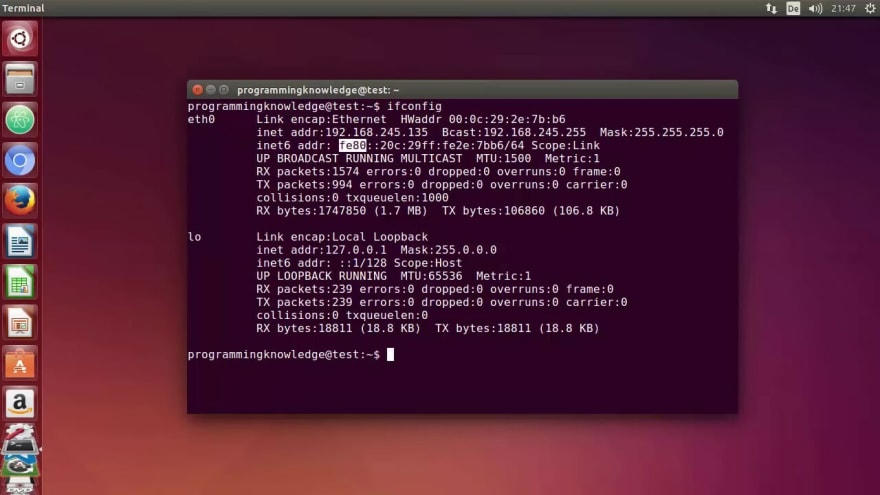Open the Atom editor launcher icon

point(20,120)
